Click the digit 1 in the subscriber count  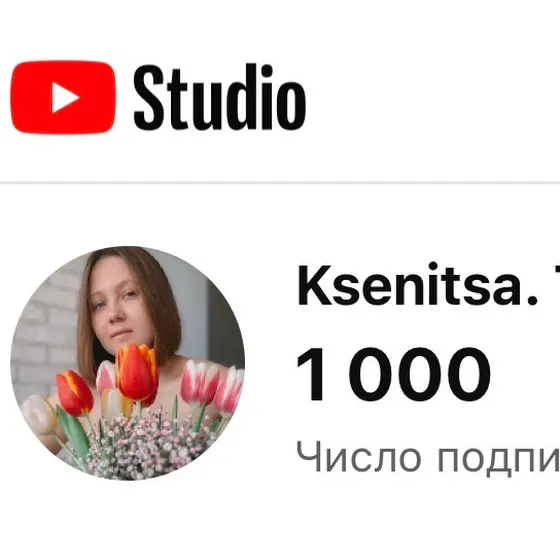tap(311, 374)
